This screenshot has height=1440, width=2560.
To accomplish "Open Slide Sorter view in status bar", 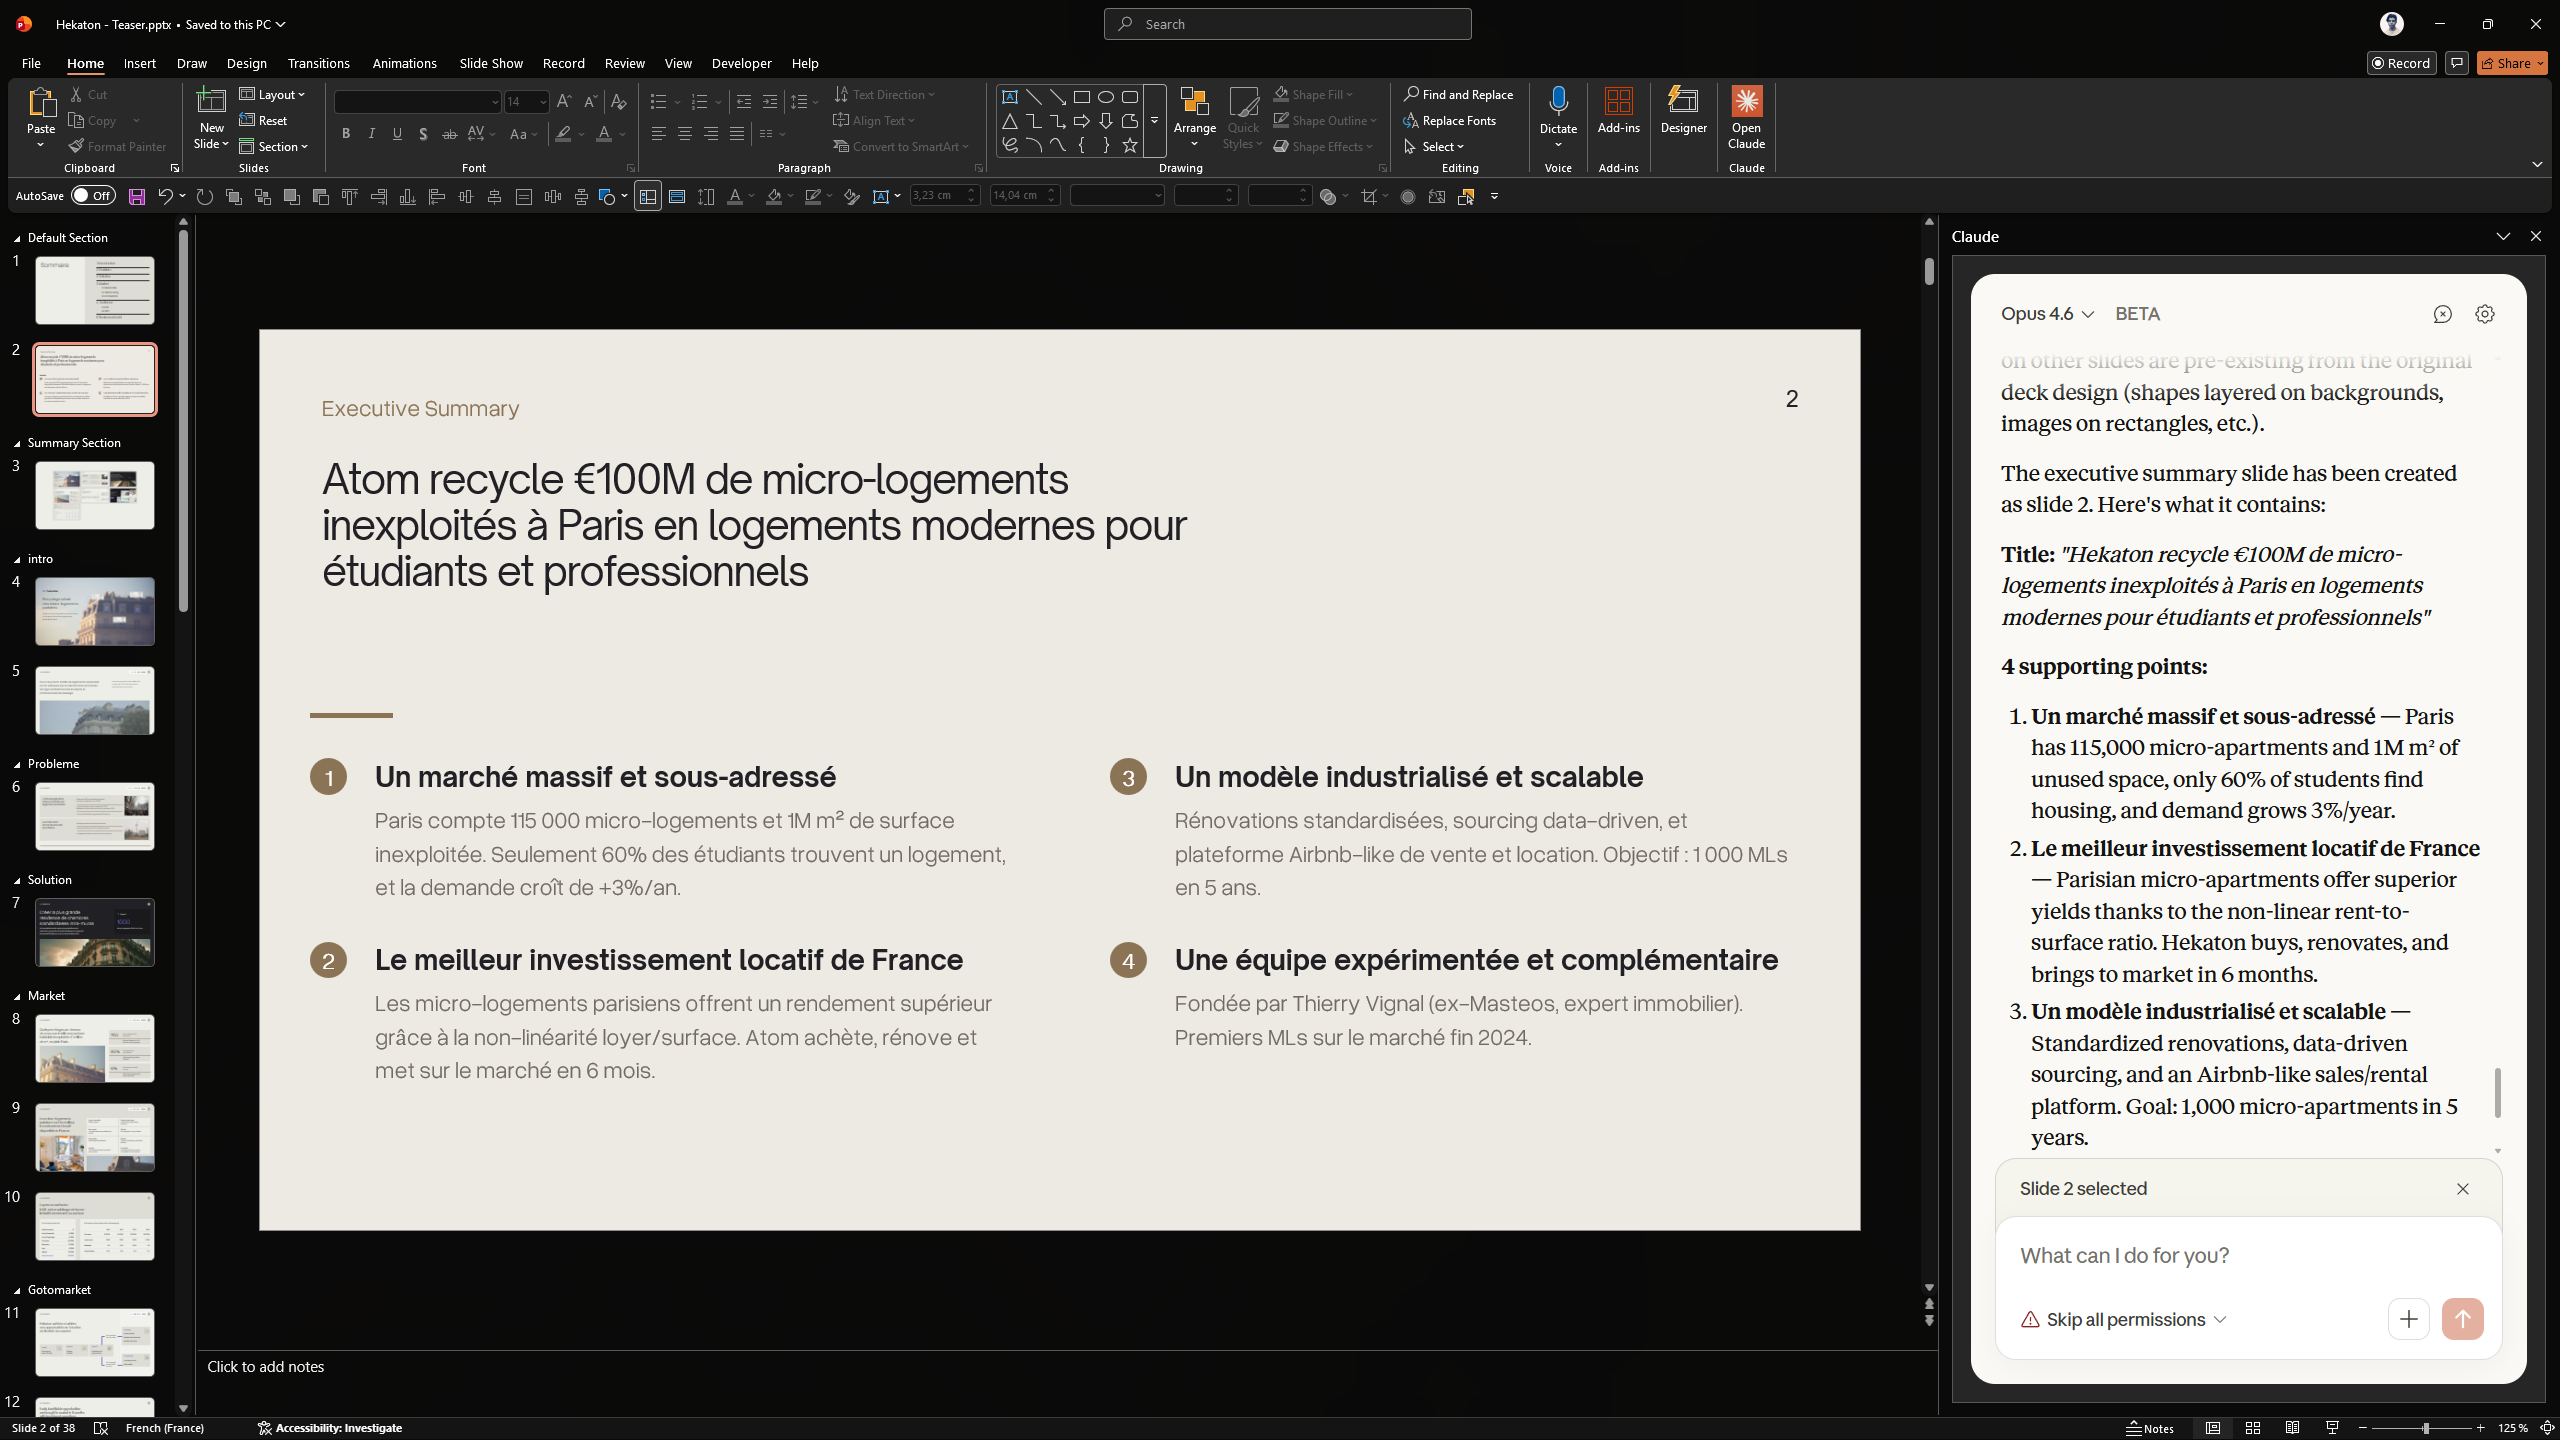I will pyautogui.click(x=2252, y=1428).
